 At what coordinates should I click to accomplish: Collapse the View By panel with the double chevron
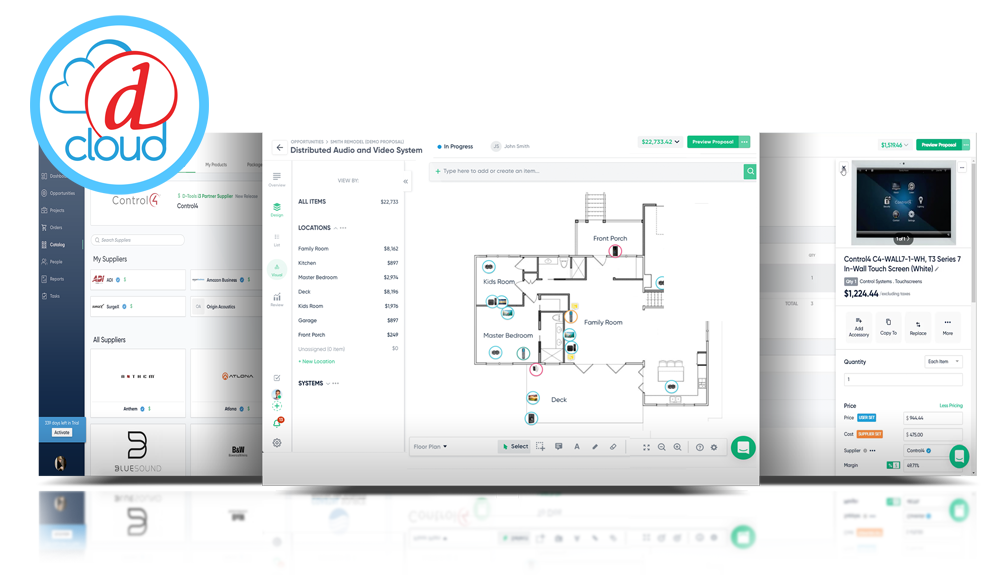405,181
